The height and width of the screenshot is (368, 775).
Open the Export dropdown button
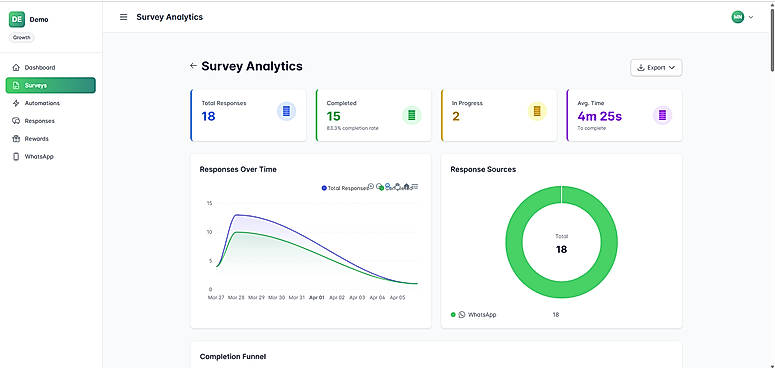(x=656, y=68)
